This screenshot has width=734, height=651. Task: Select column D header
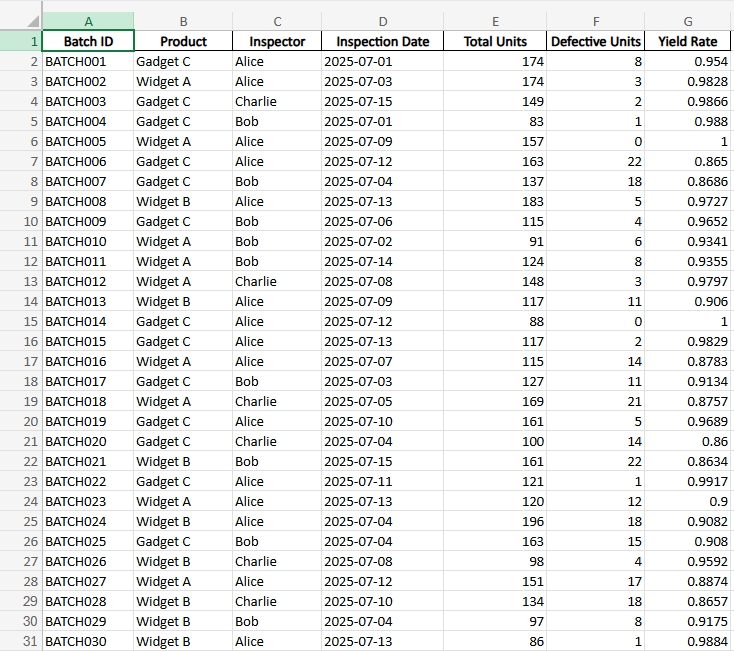[x=382, y=21]
